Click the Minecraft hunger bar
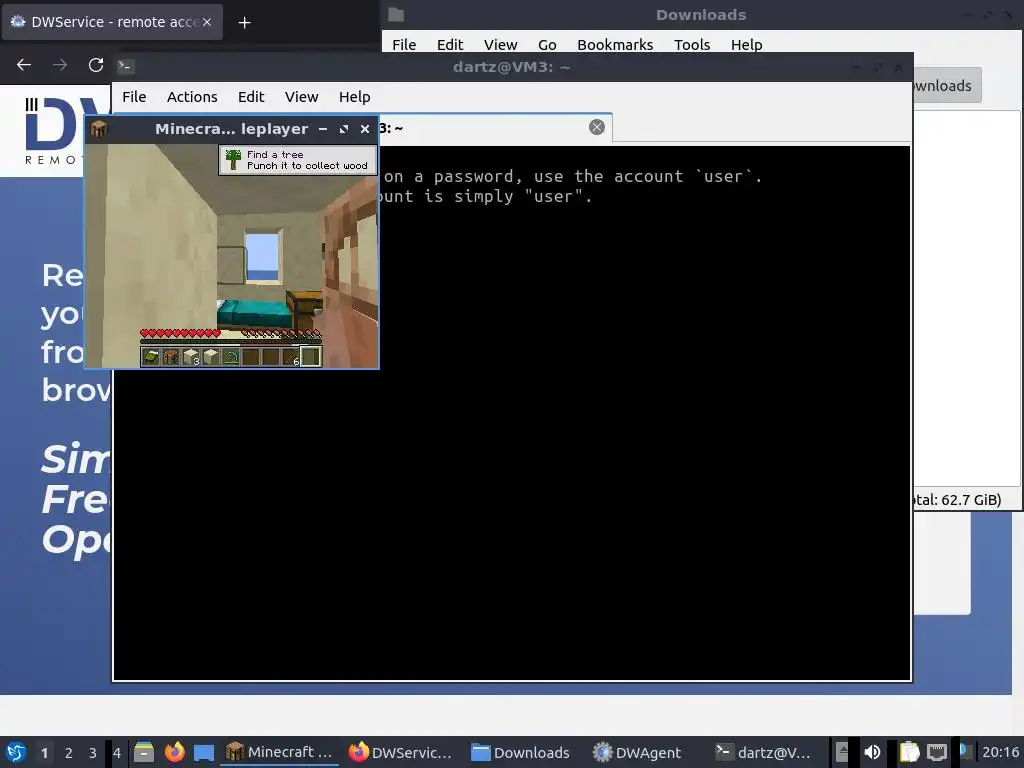 tap(281, 333)
